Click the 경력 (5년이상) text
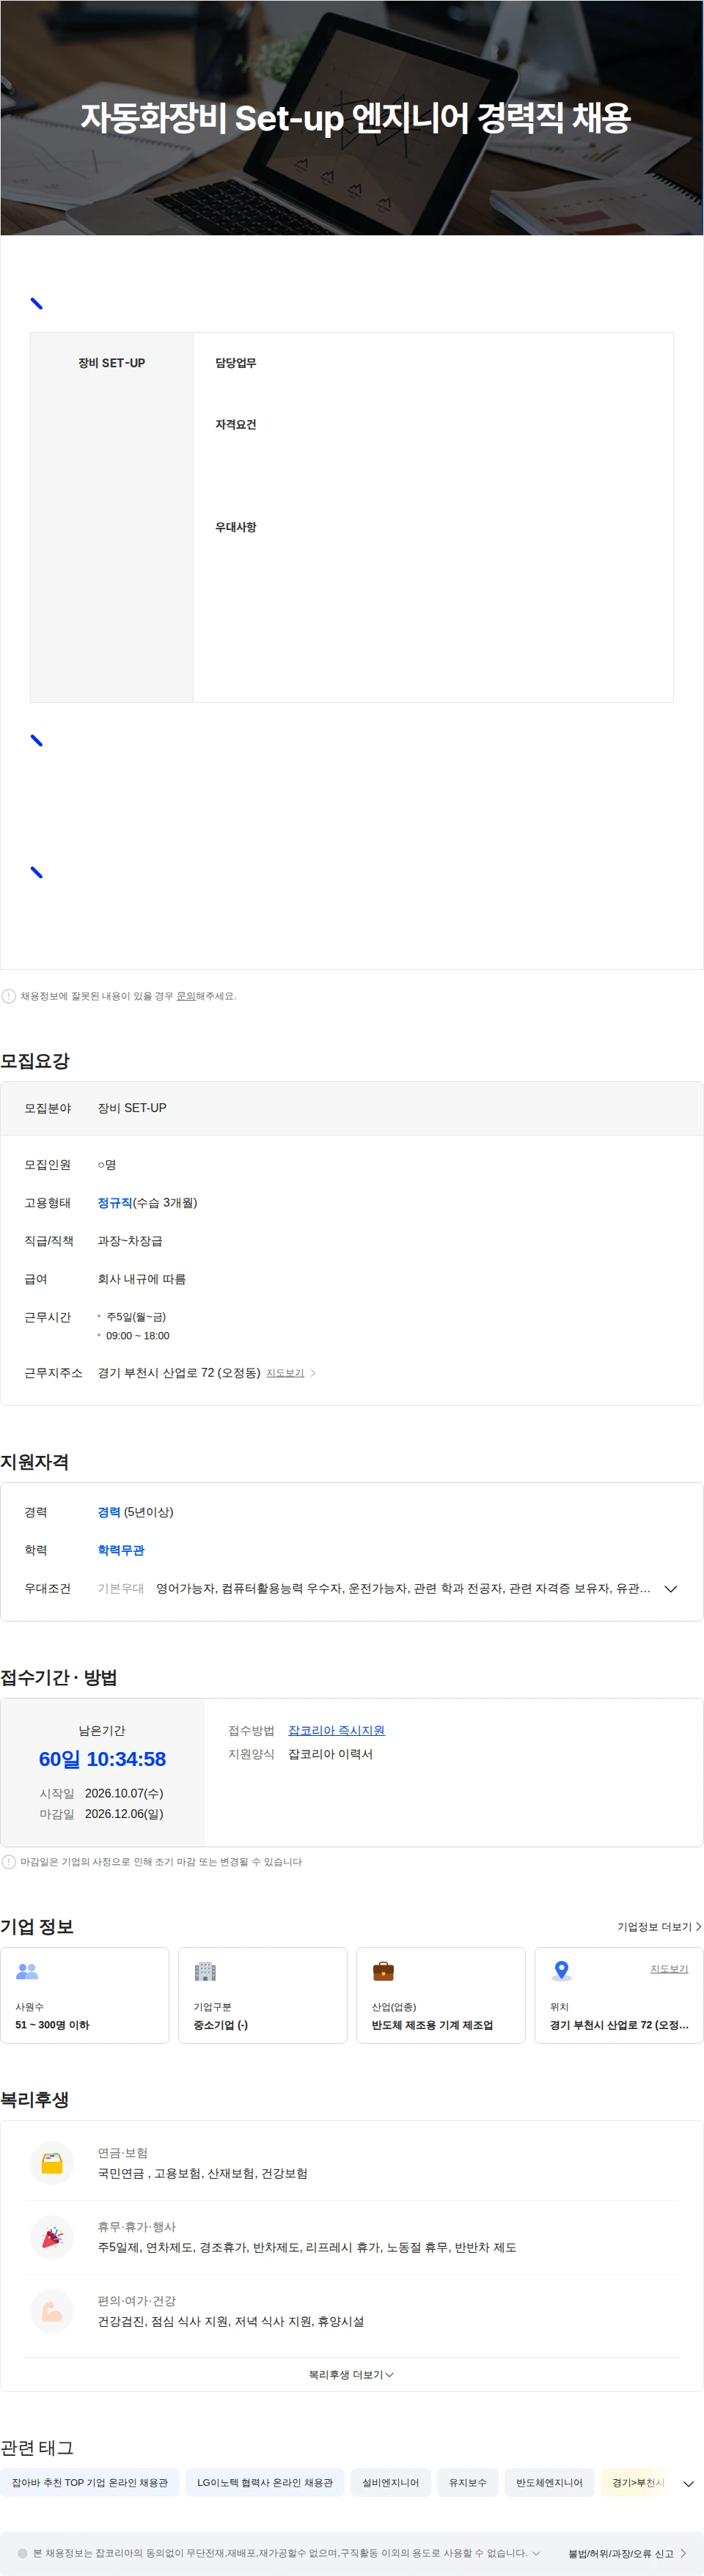This screenshot has width=704, height=2576. 135,1512
